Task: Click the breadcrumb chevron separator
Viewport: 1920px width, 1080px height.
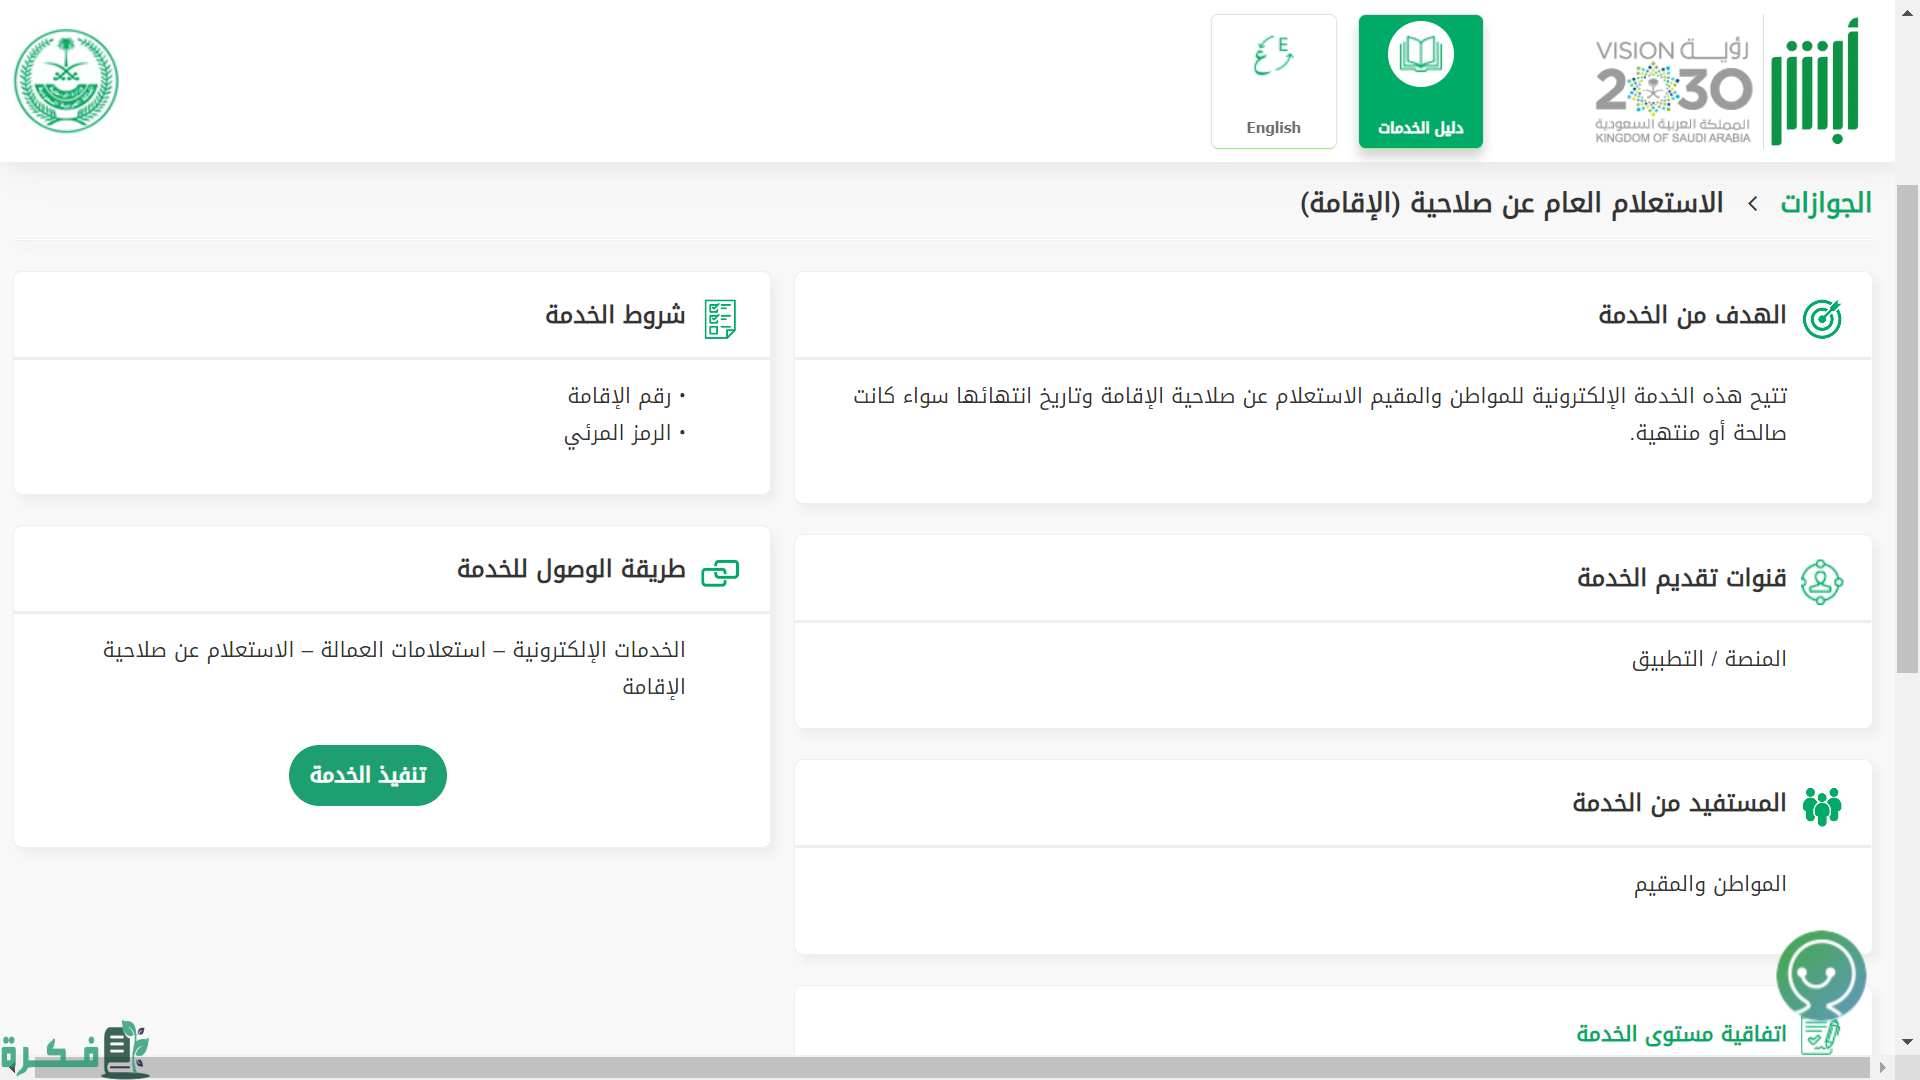Action: 1753,204
